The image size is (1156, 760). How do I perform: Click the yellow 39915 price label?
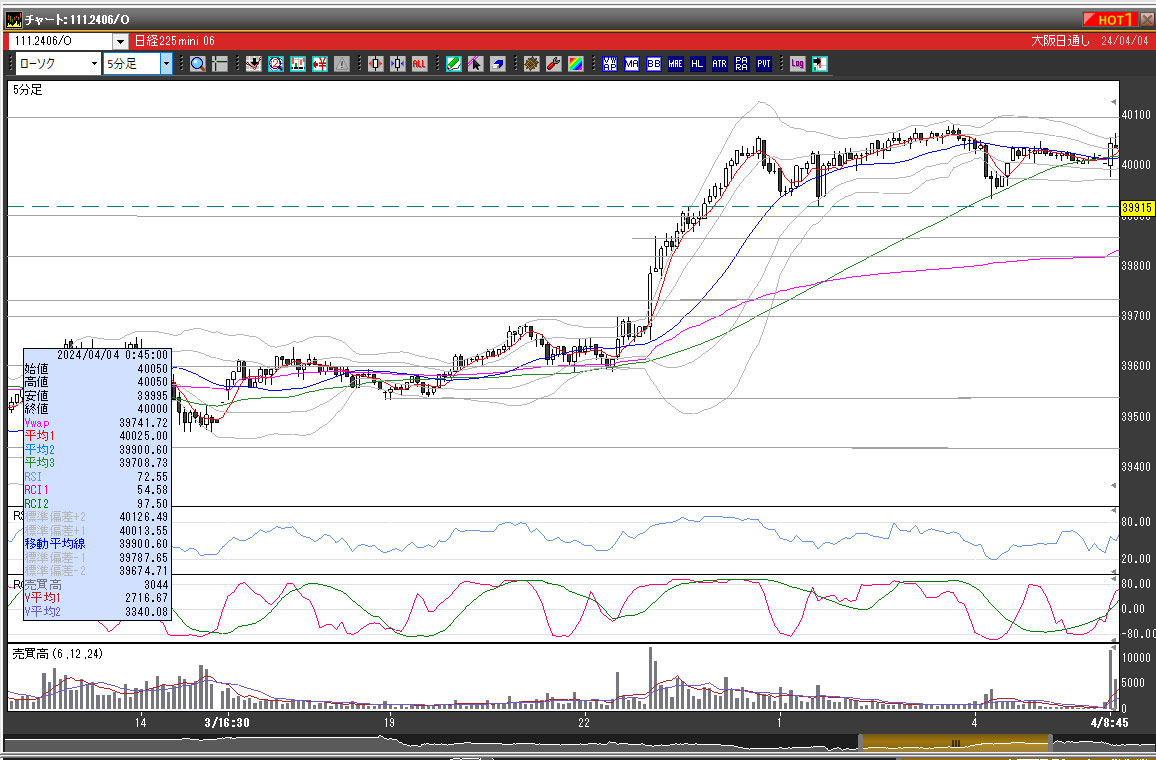(1137, 209)
